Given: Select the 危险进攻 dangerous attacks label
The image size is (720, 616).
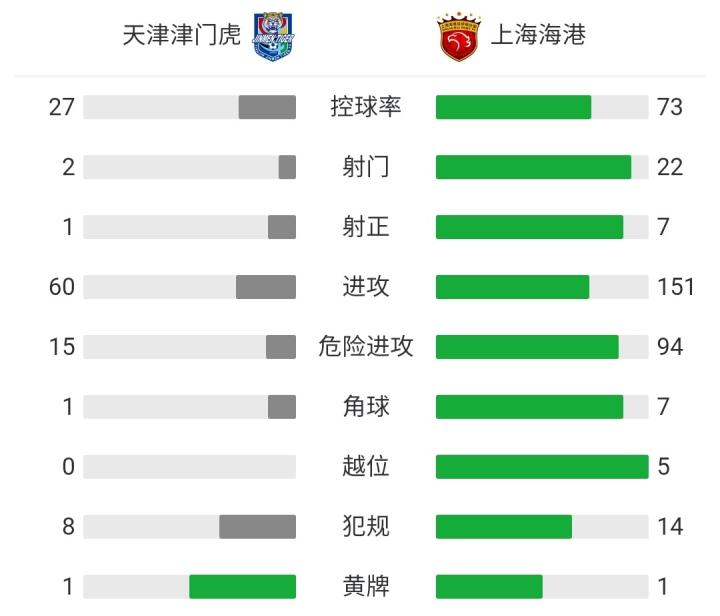Looking at the screenshot, I should [365, 347].
